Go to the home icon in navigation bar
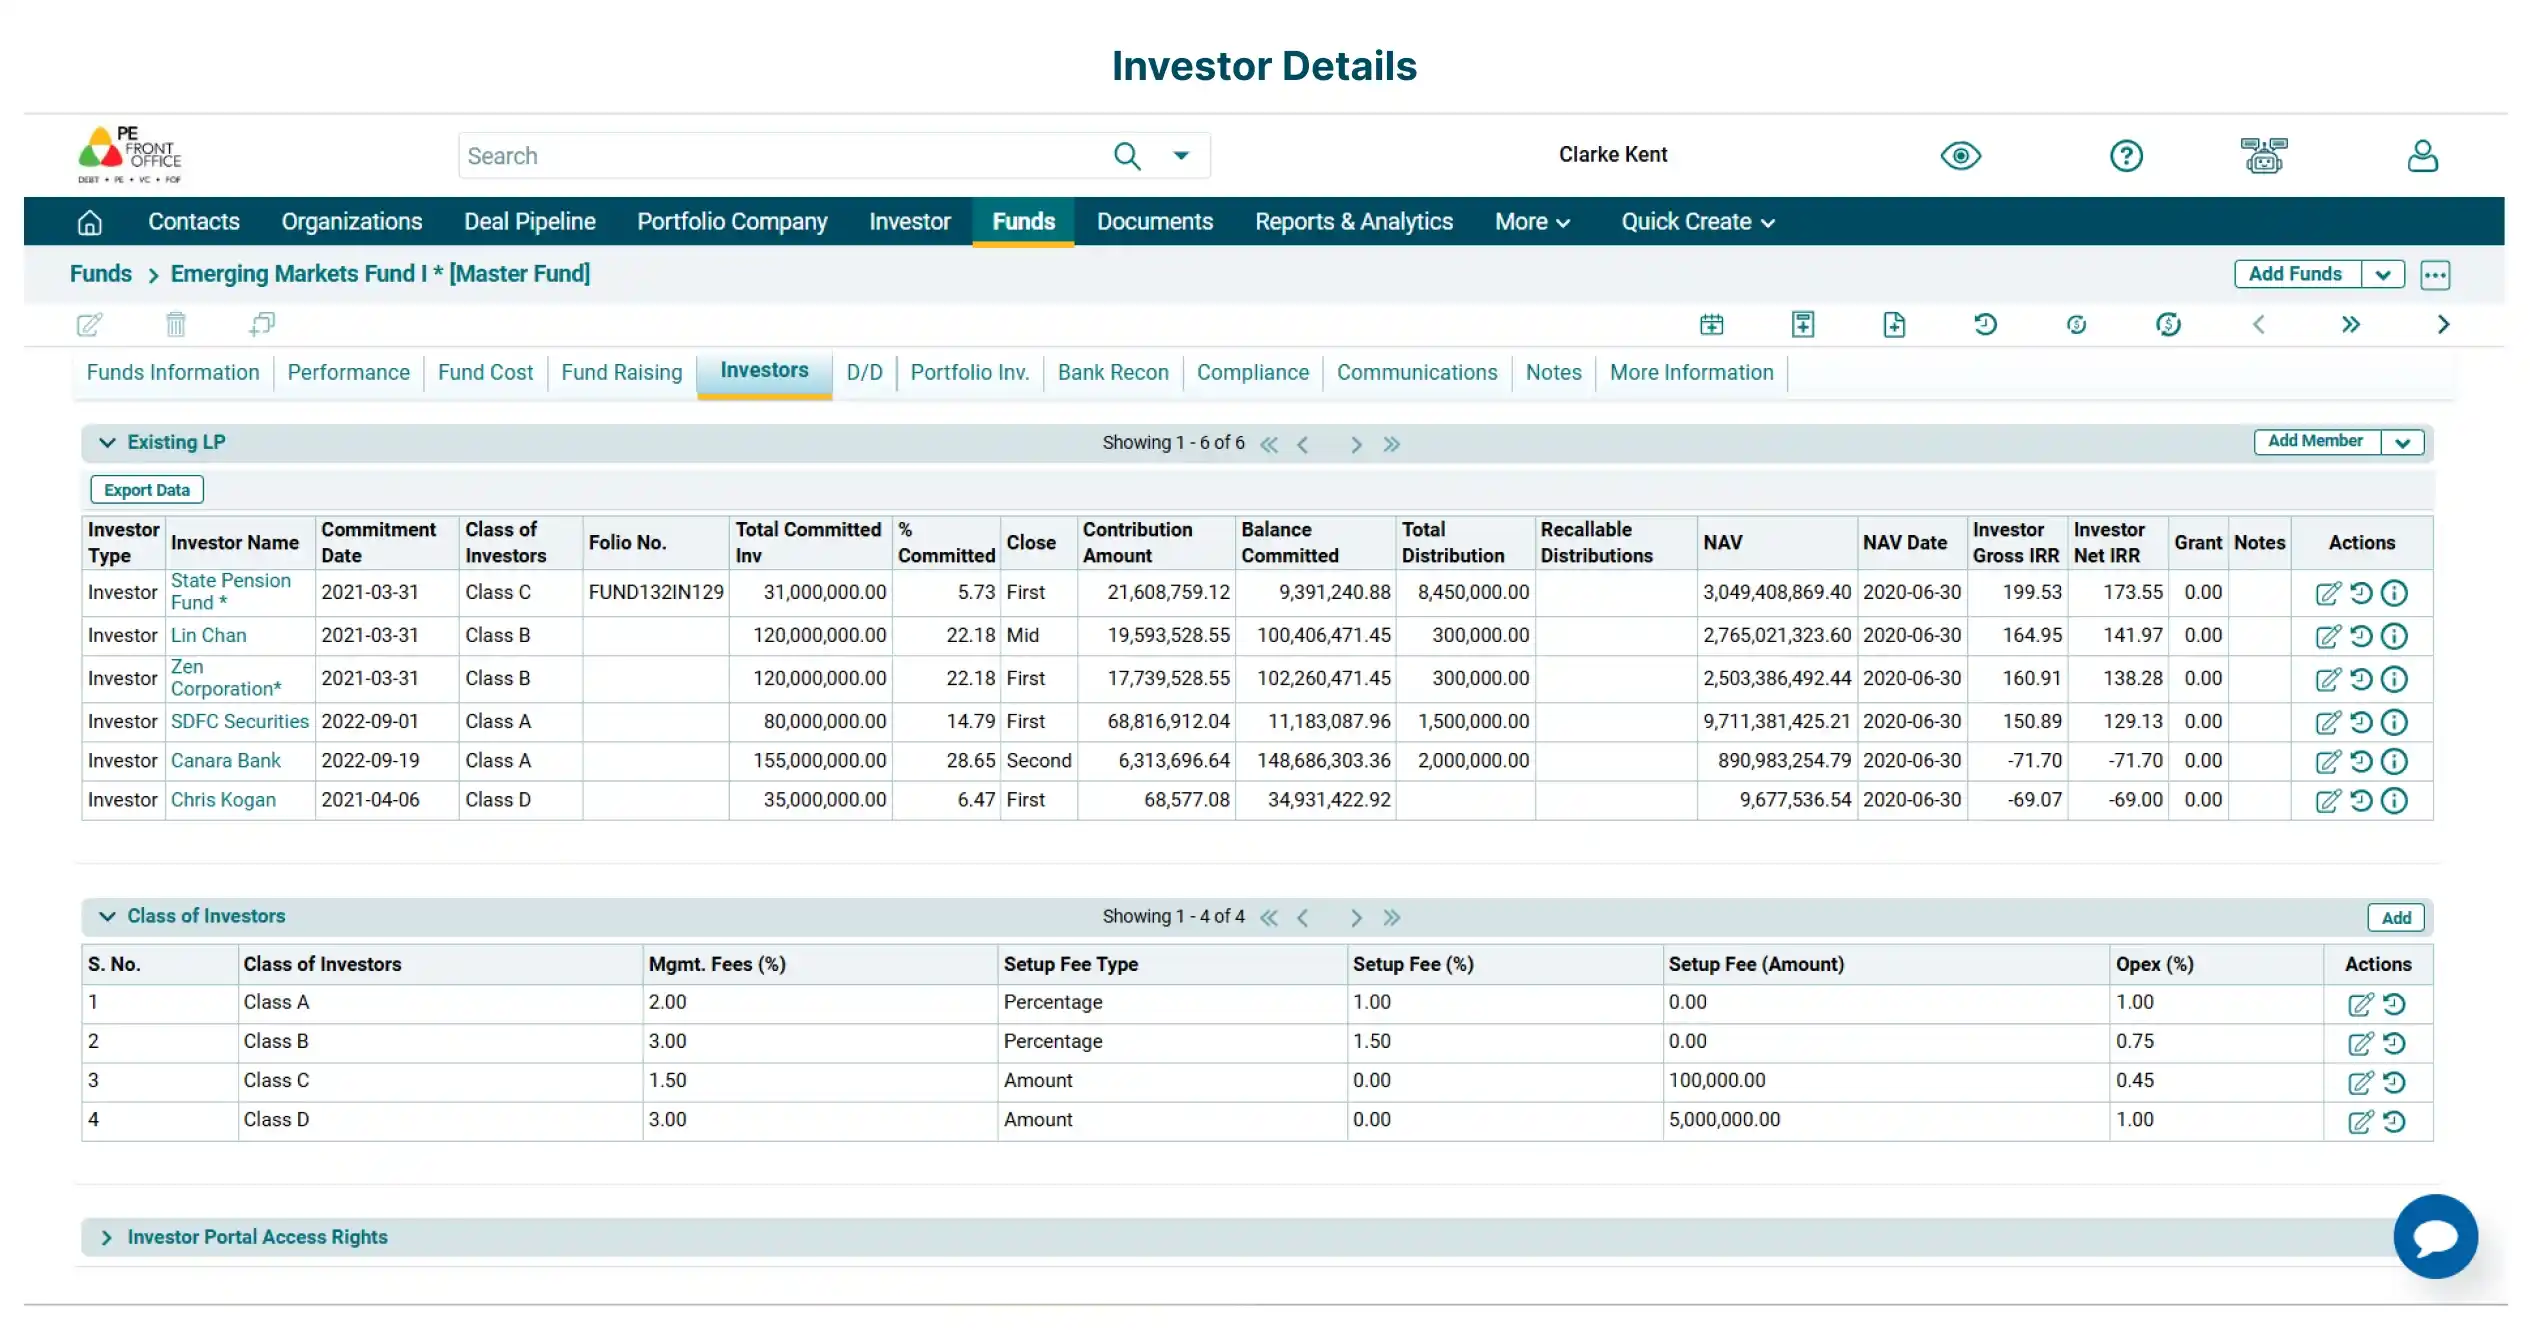The image size is (2530, 1330). [90, 222]
